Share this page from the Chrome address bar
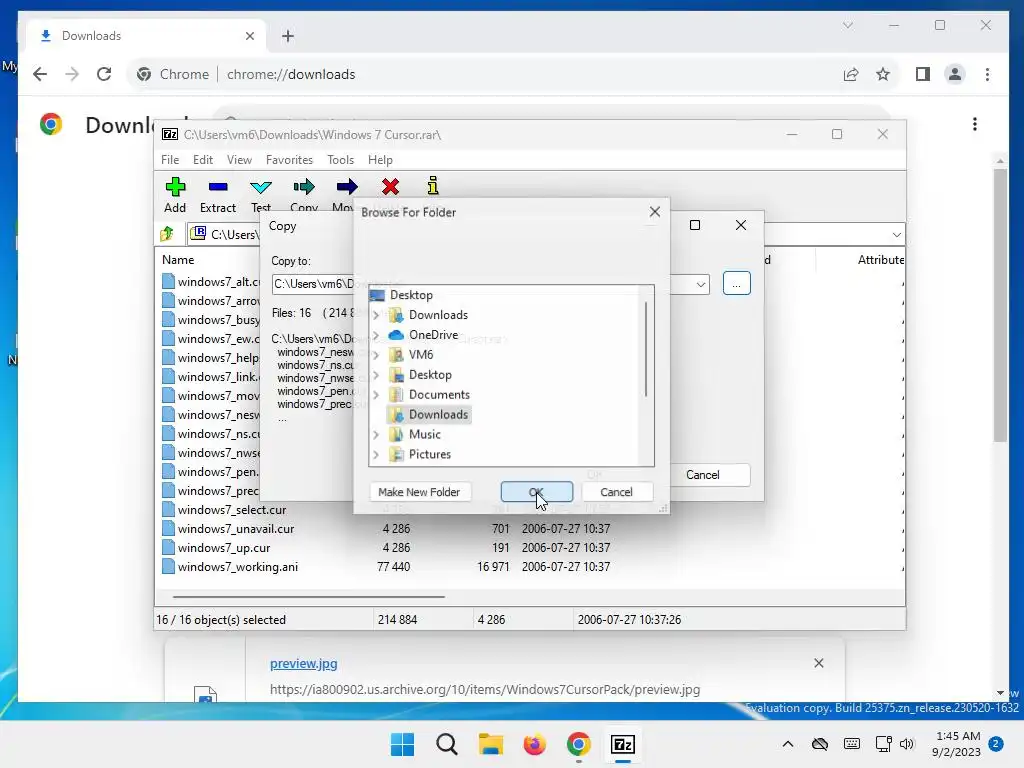This screenshot has height=768, width=1024. 850,74
